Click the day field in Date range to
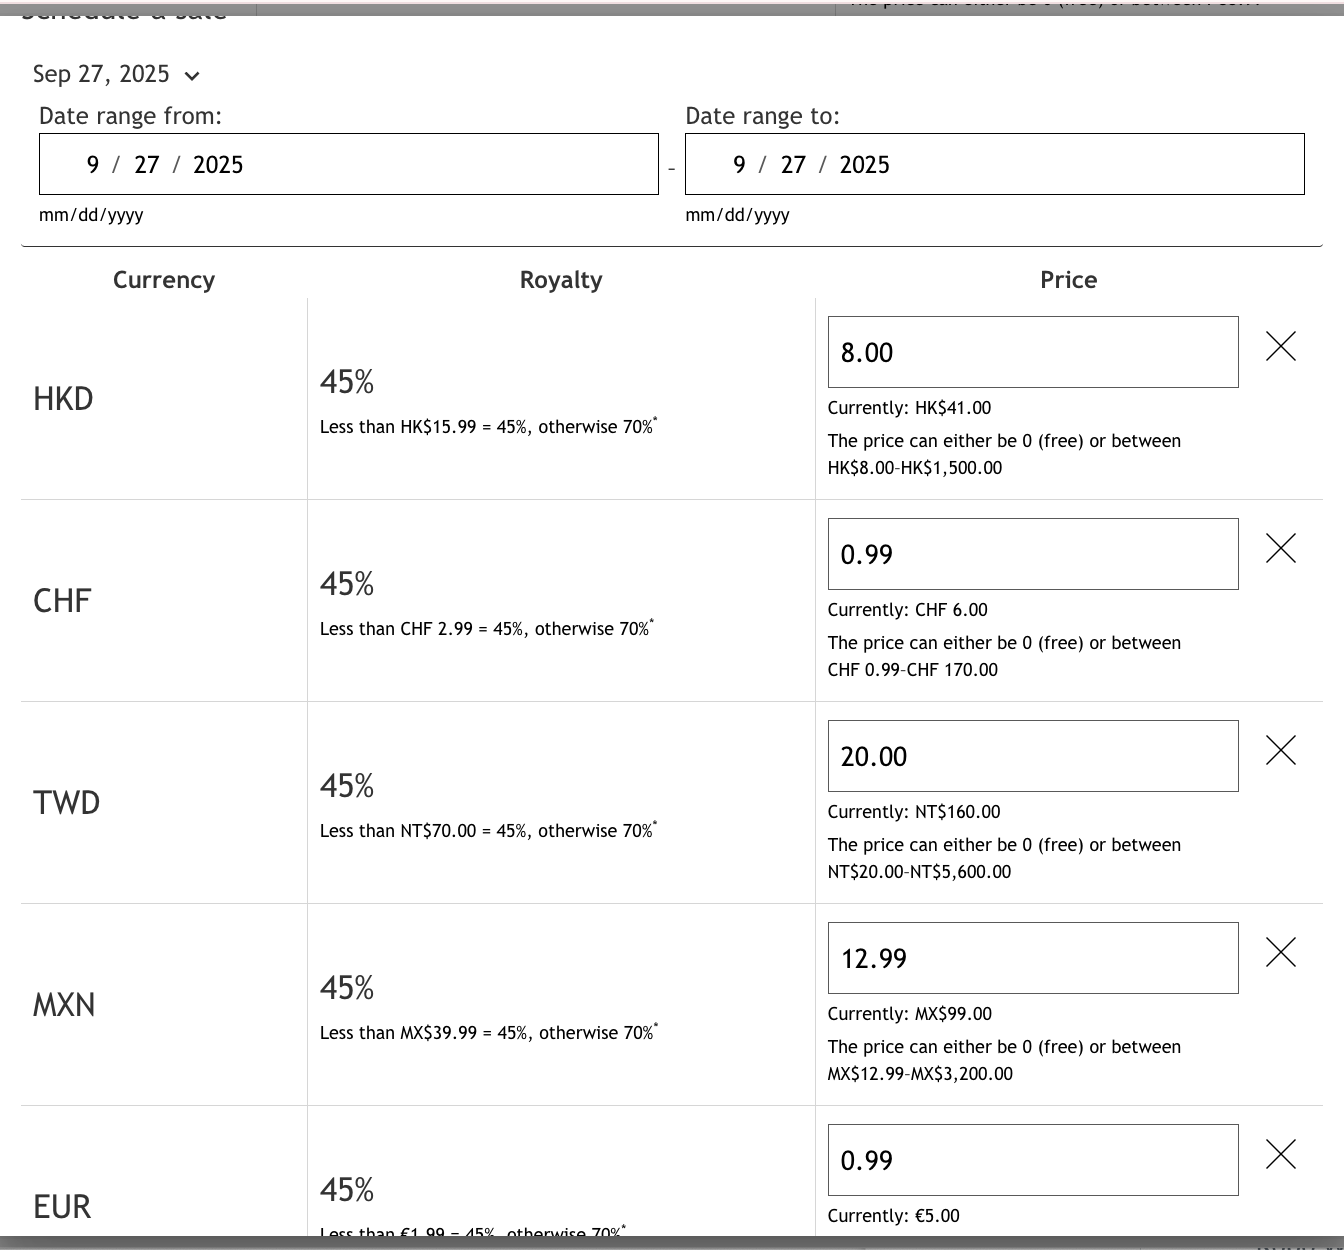 point(793,164)
